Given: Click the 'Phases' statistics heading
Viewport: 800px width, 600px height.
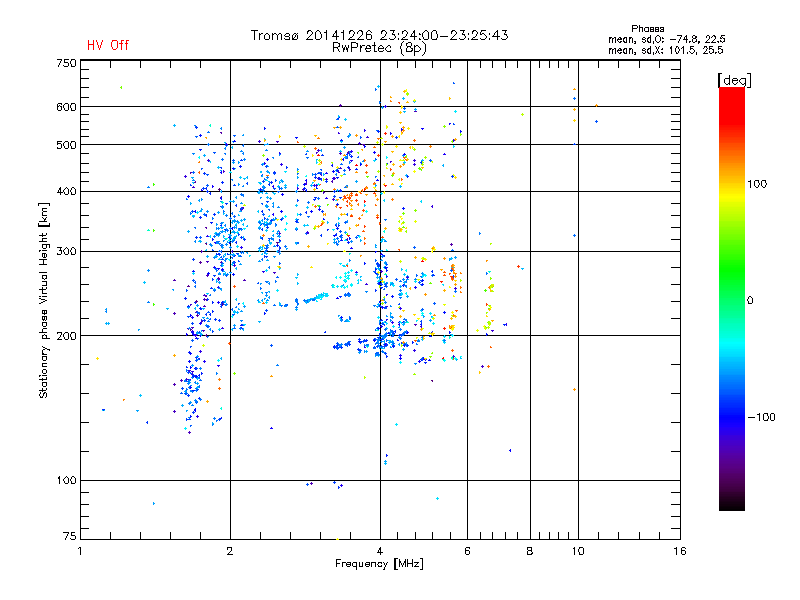Looking at the screenshot, I should [x=647, y=29].
